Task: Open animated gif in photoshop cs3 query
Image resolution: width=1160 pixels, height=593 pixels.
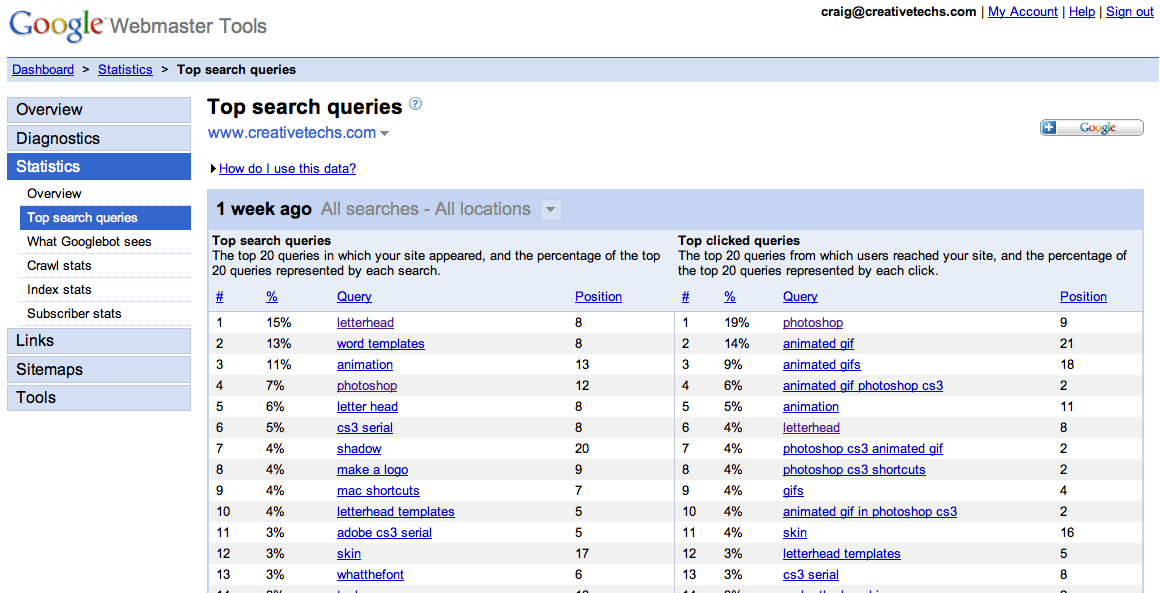Action: tap(870, 512)
